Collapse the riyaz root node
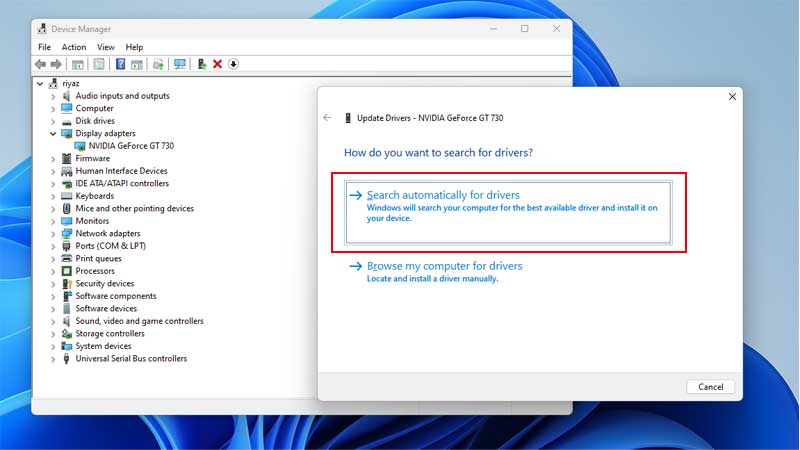The height and width of the screenshot is (450, 800). tap(40, 83)
